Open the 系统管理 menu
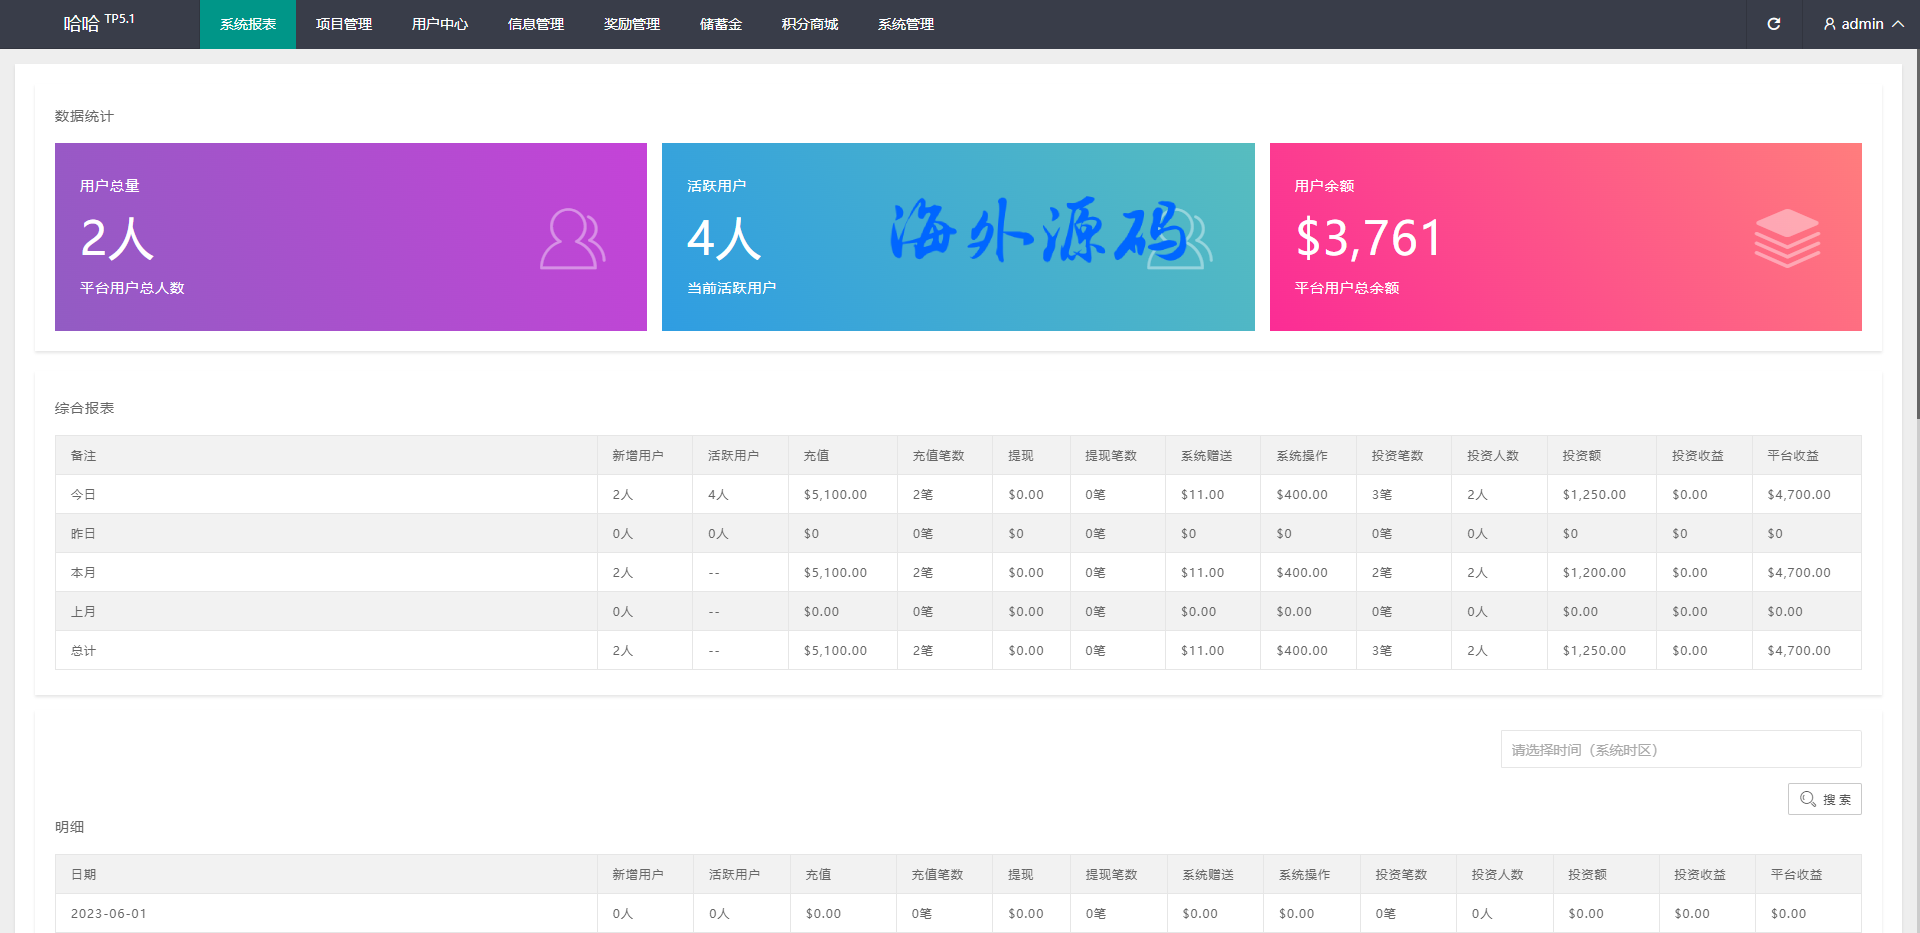This screenshot has height=933, width=1920. [906, 24]
